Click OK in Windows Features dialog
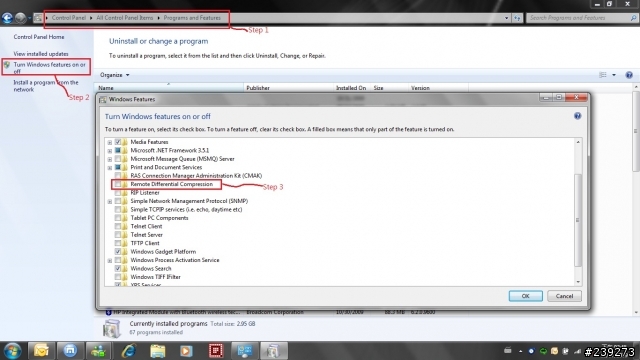This screenshot has width=640, height=360. point(526,296)
